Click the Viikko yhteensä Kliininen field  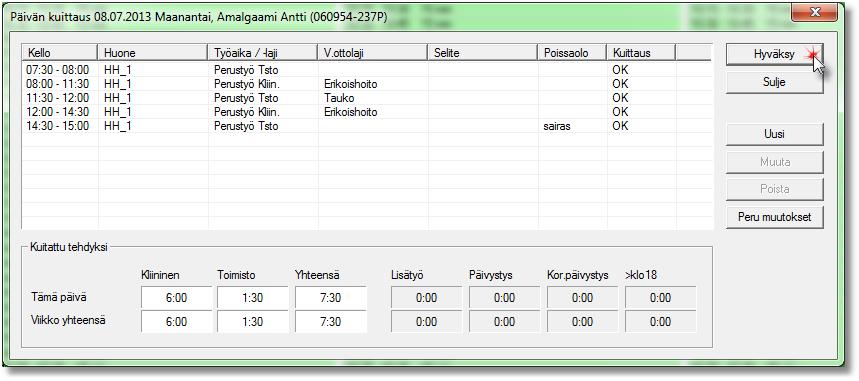click(176, 322)
